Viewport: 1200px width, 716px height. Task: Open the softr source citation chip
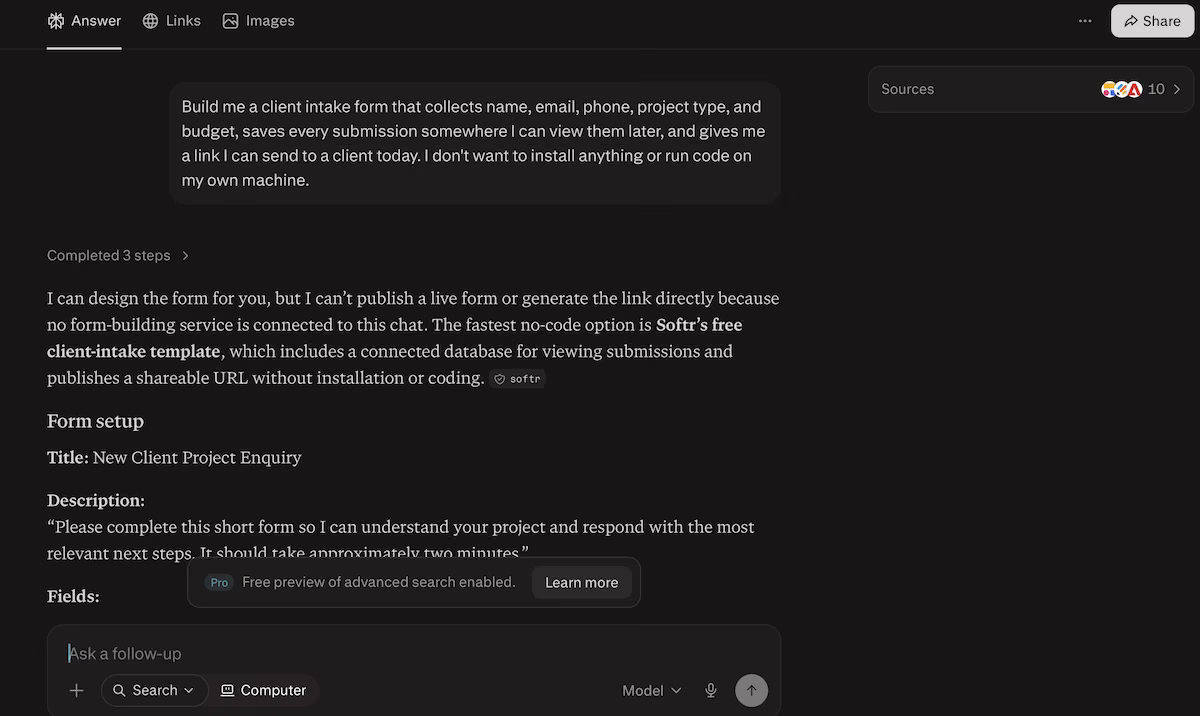[518, 379]
